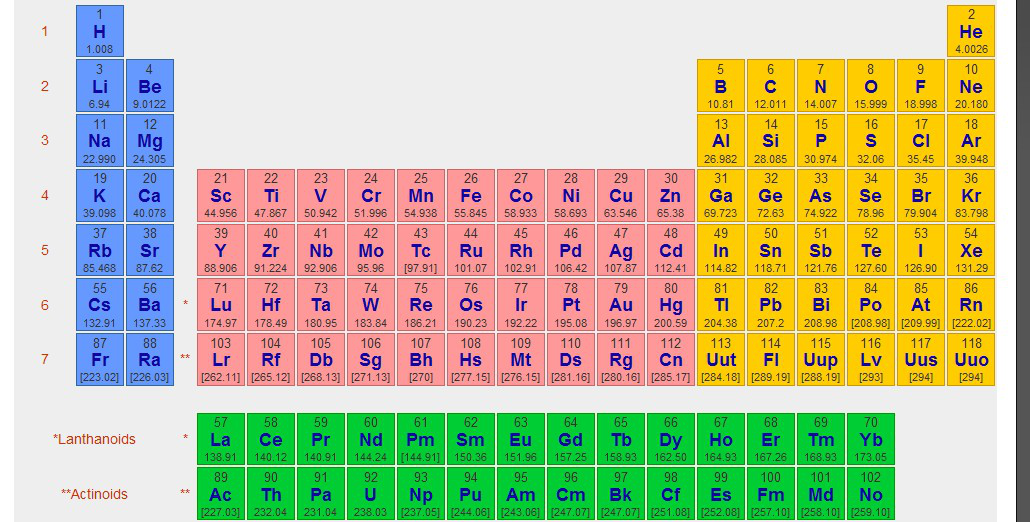Open the Nobelium (No) actinoid cell
The width and height of the screenshot is (1030, 522).
tap(871, 494)
